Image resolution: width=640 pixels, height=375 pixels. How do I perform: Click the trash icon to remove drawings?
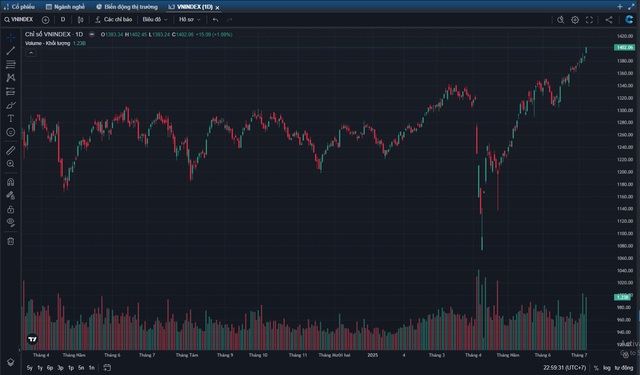pyautogui.click(x=11, y=241)
